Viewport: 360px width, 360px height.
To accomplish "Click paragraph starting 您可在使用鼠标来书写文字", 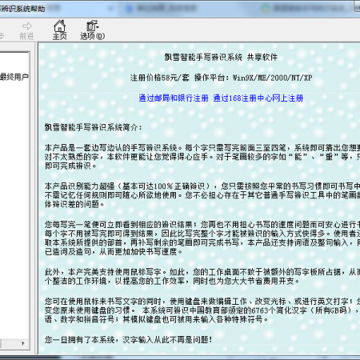I will click(202, 311).
